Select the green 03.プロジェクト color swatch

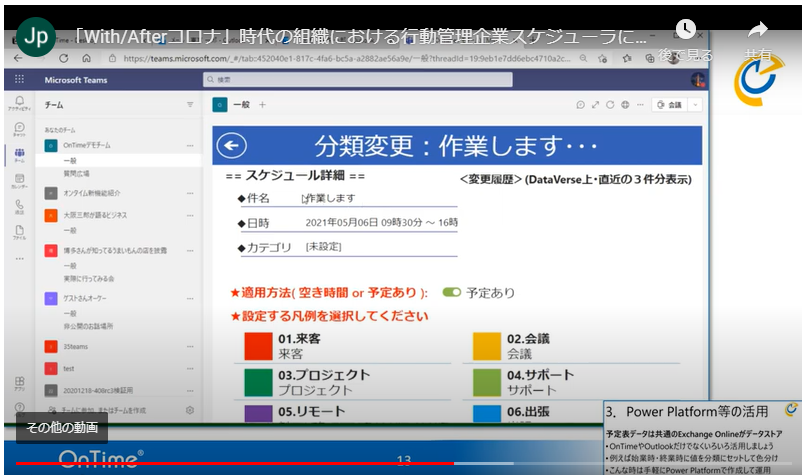coord(258,383)
